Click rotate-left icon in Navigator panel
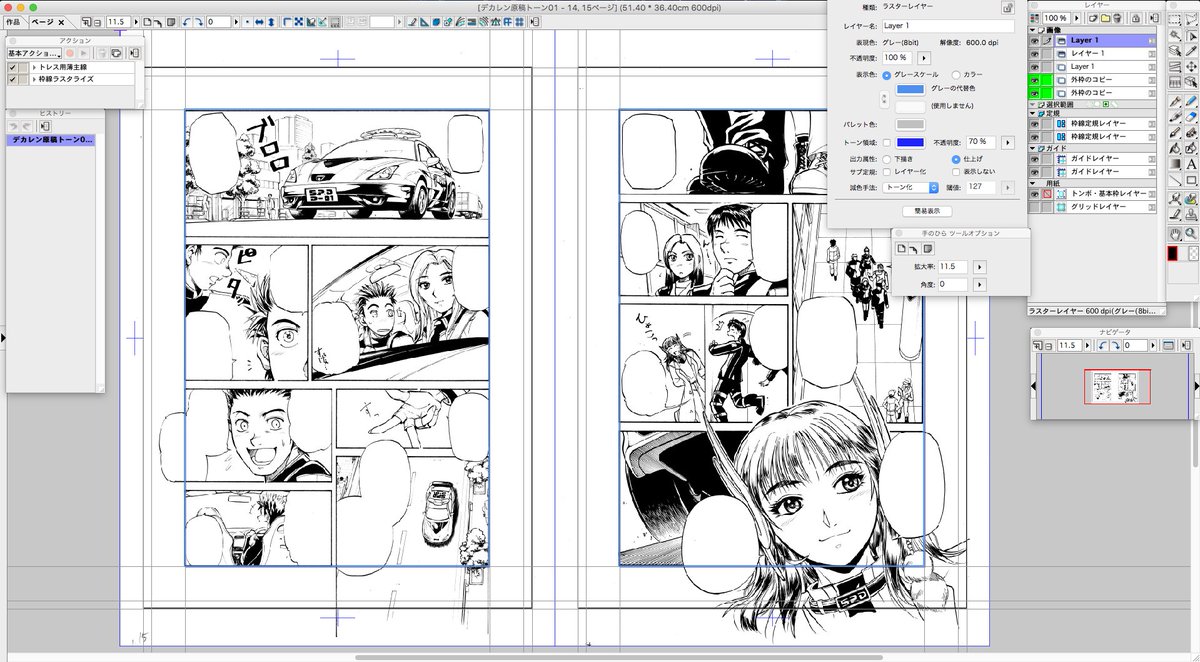1200x662 pixels. coord(1102,345)
